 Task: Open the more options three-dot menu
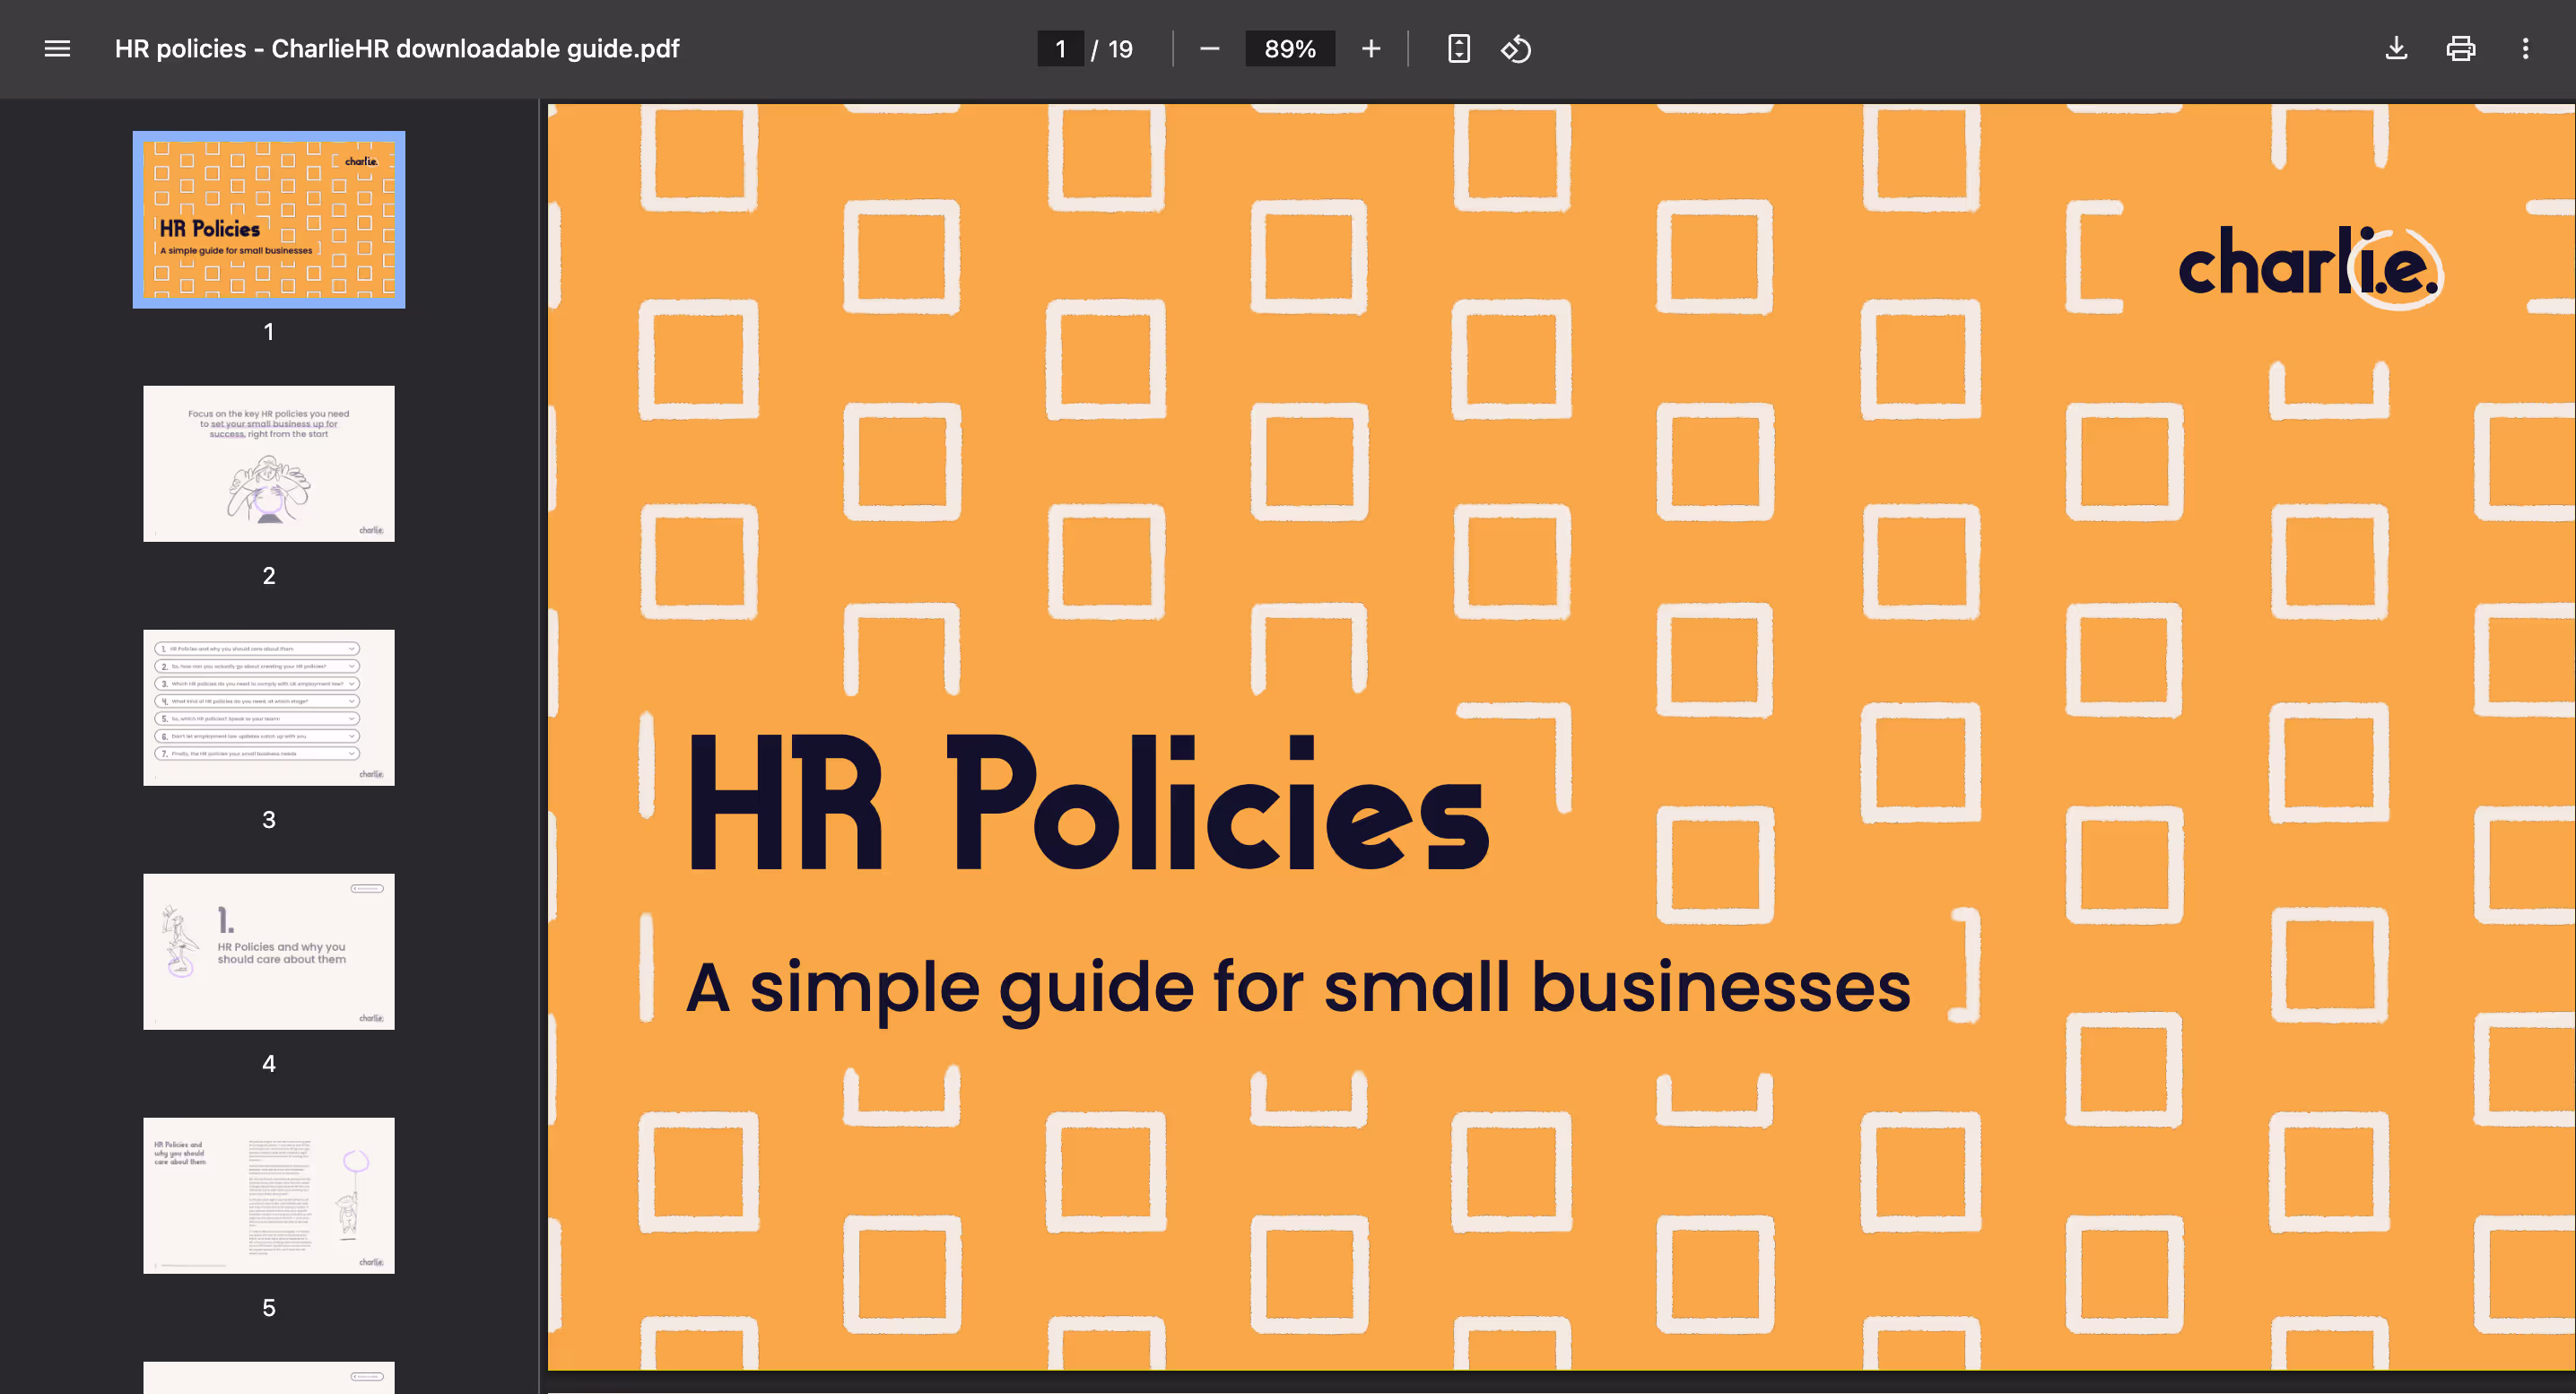tap(2526, 48)
